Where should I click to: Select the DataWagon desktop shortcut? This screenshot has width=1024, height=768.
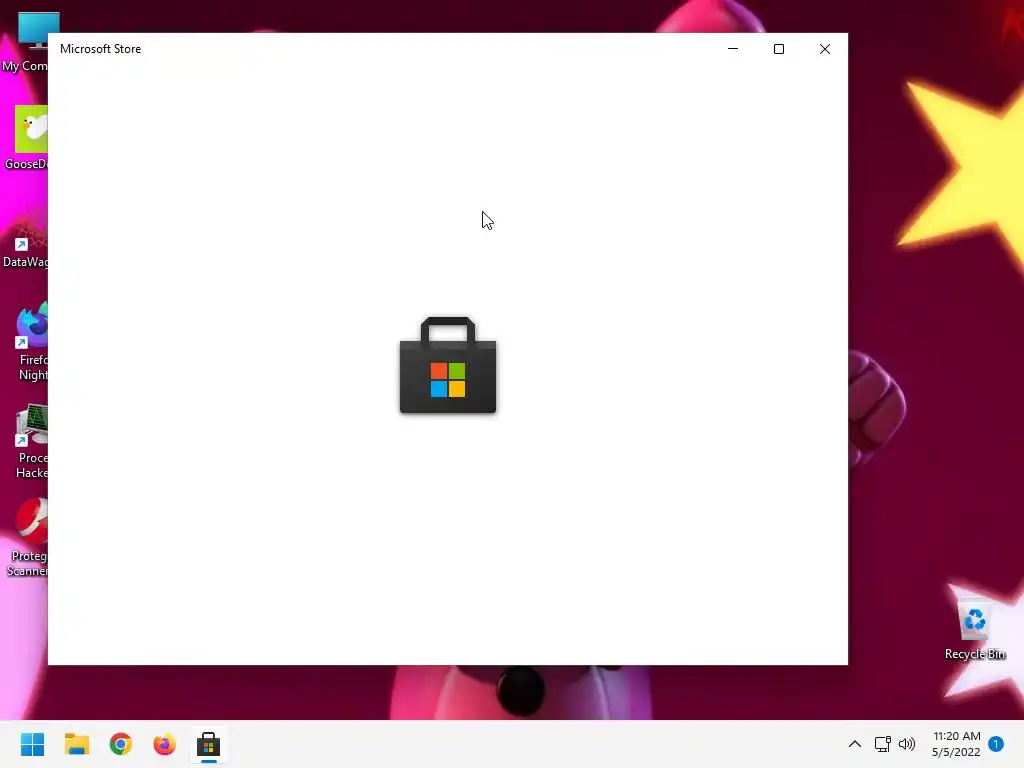25,236
